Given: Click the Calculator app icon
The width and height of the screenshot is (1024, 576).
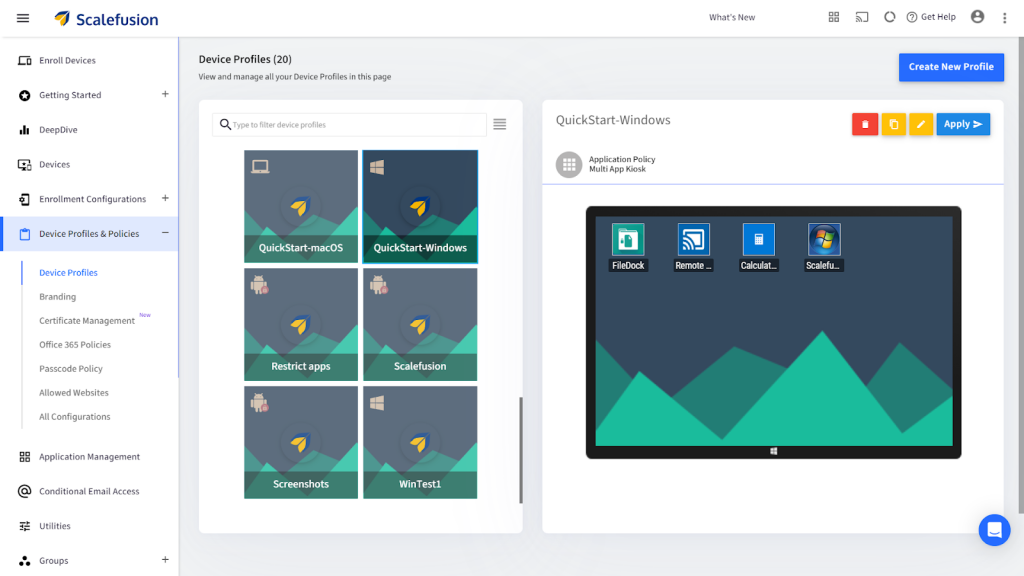Looking at the screenshot, I should pyautogui.click(x=758, y=240).
